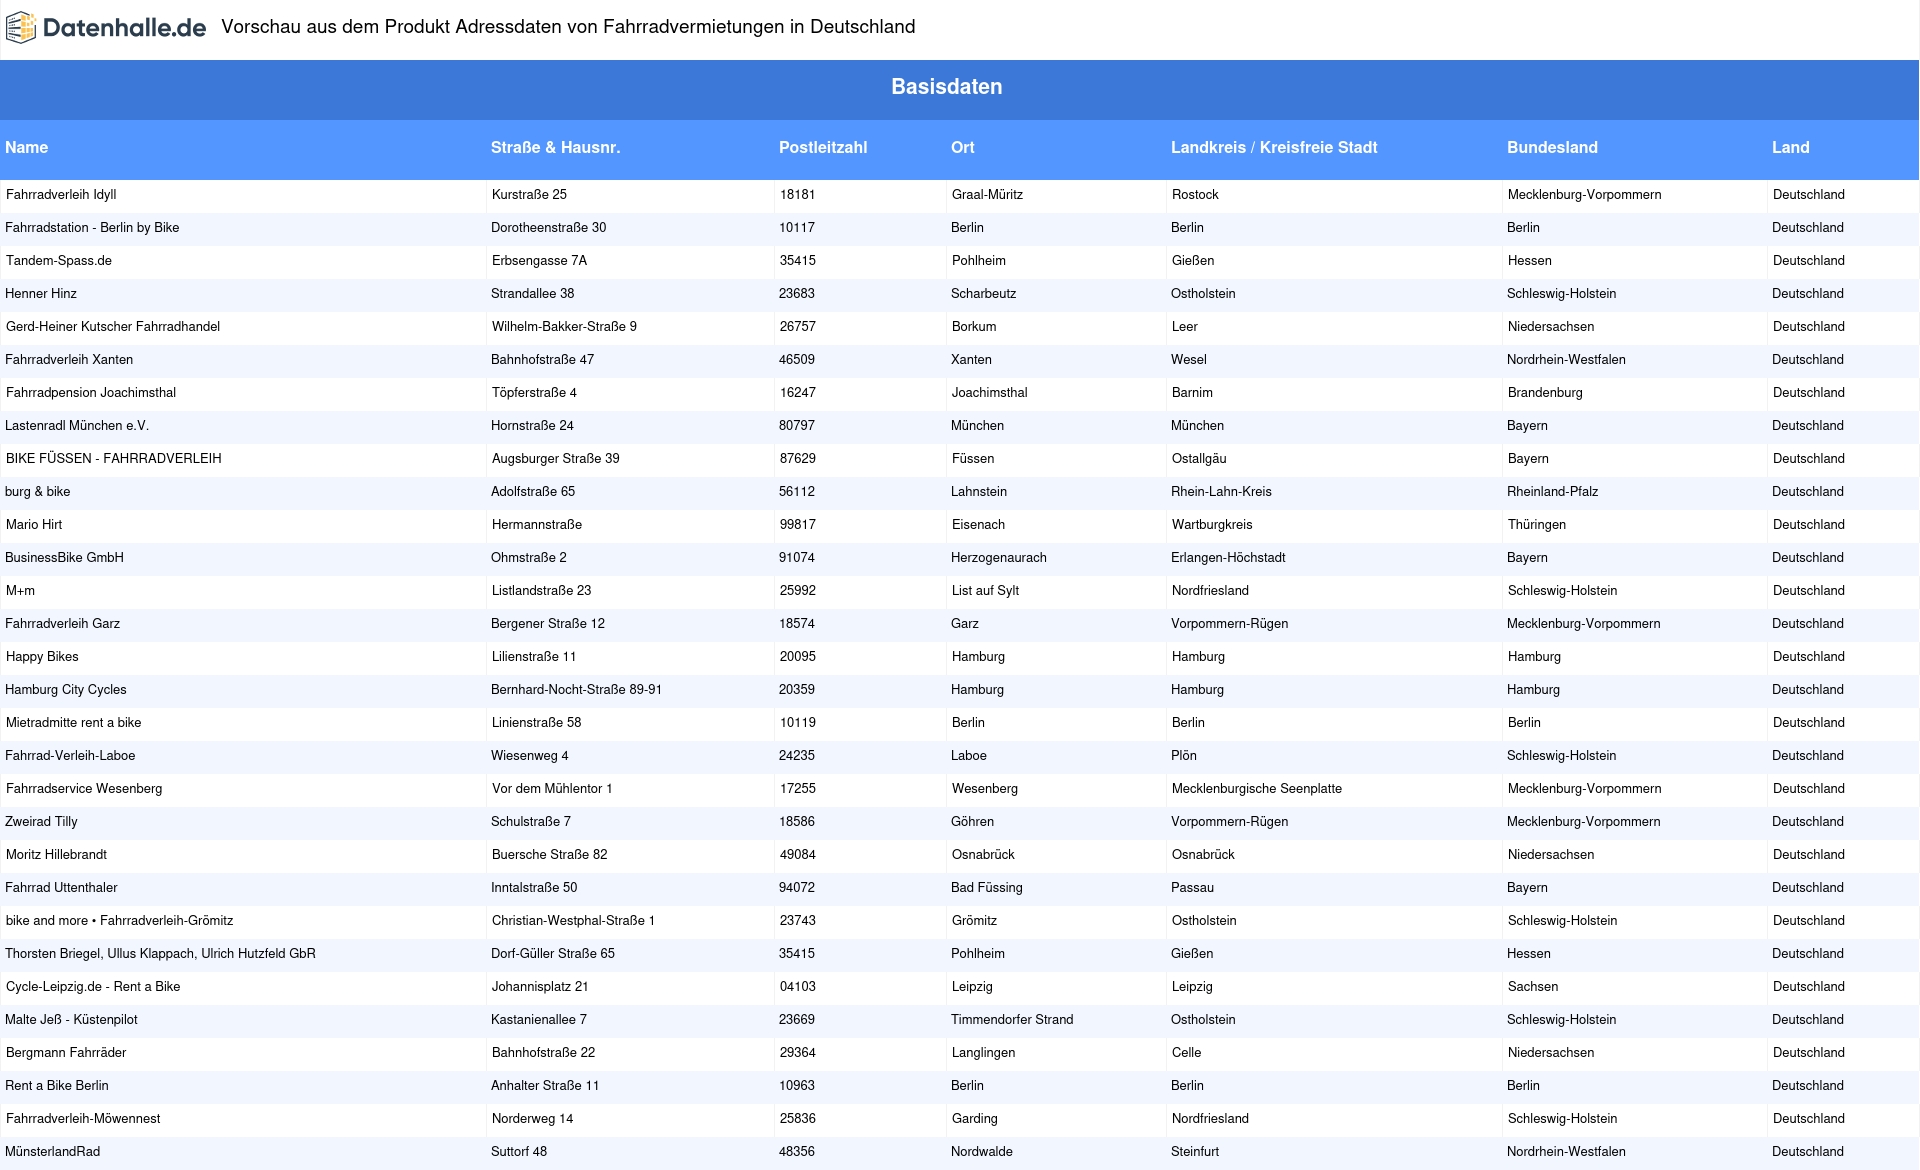Click BIKE FÜSSEN - FAHRRADVERLEIH
Viewport: 1920px width, 1170px height.
point(114,459)
